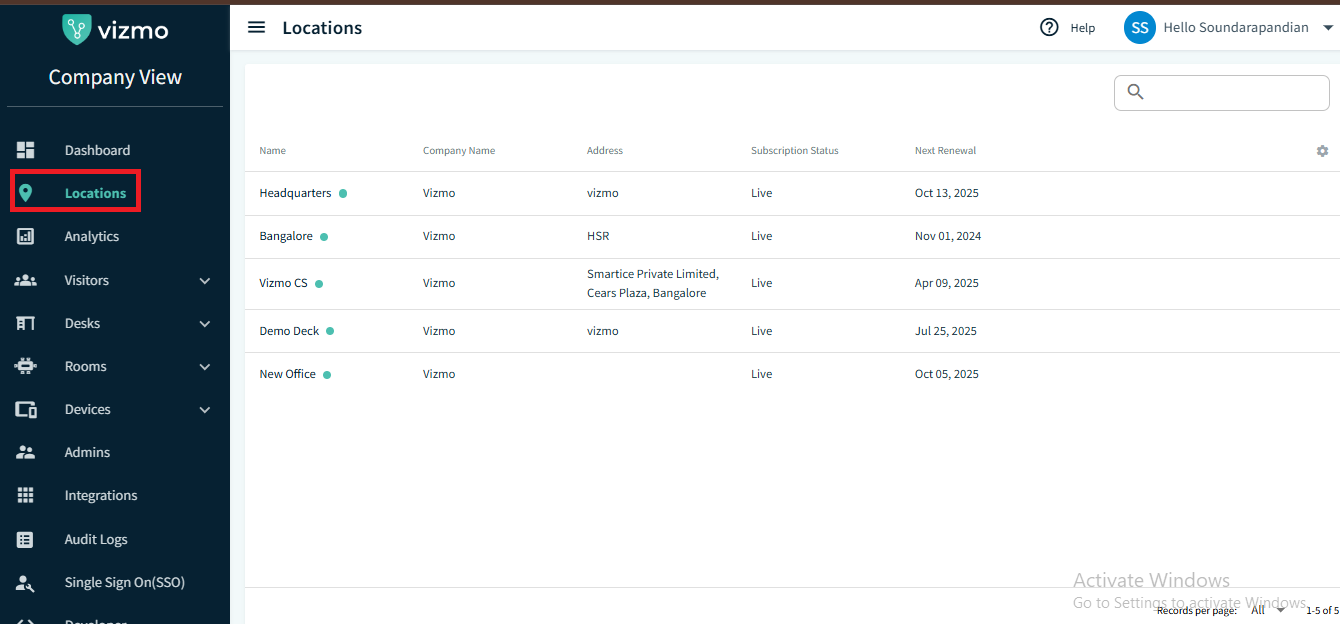Viewport: 1340px width, 624px height.
Task: Open the Headquarters location
Action: click(x=295, y=193)
